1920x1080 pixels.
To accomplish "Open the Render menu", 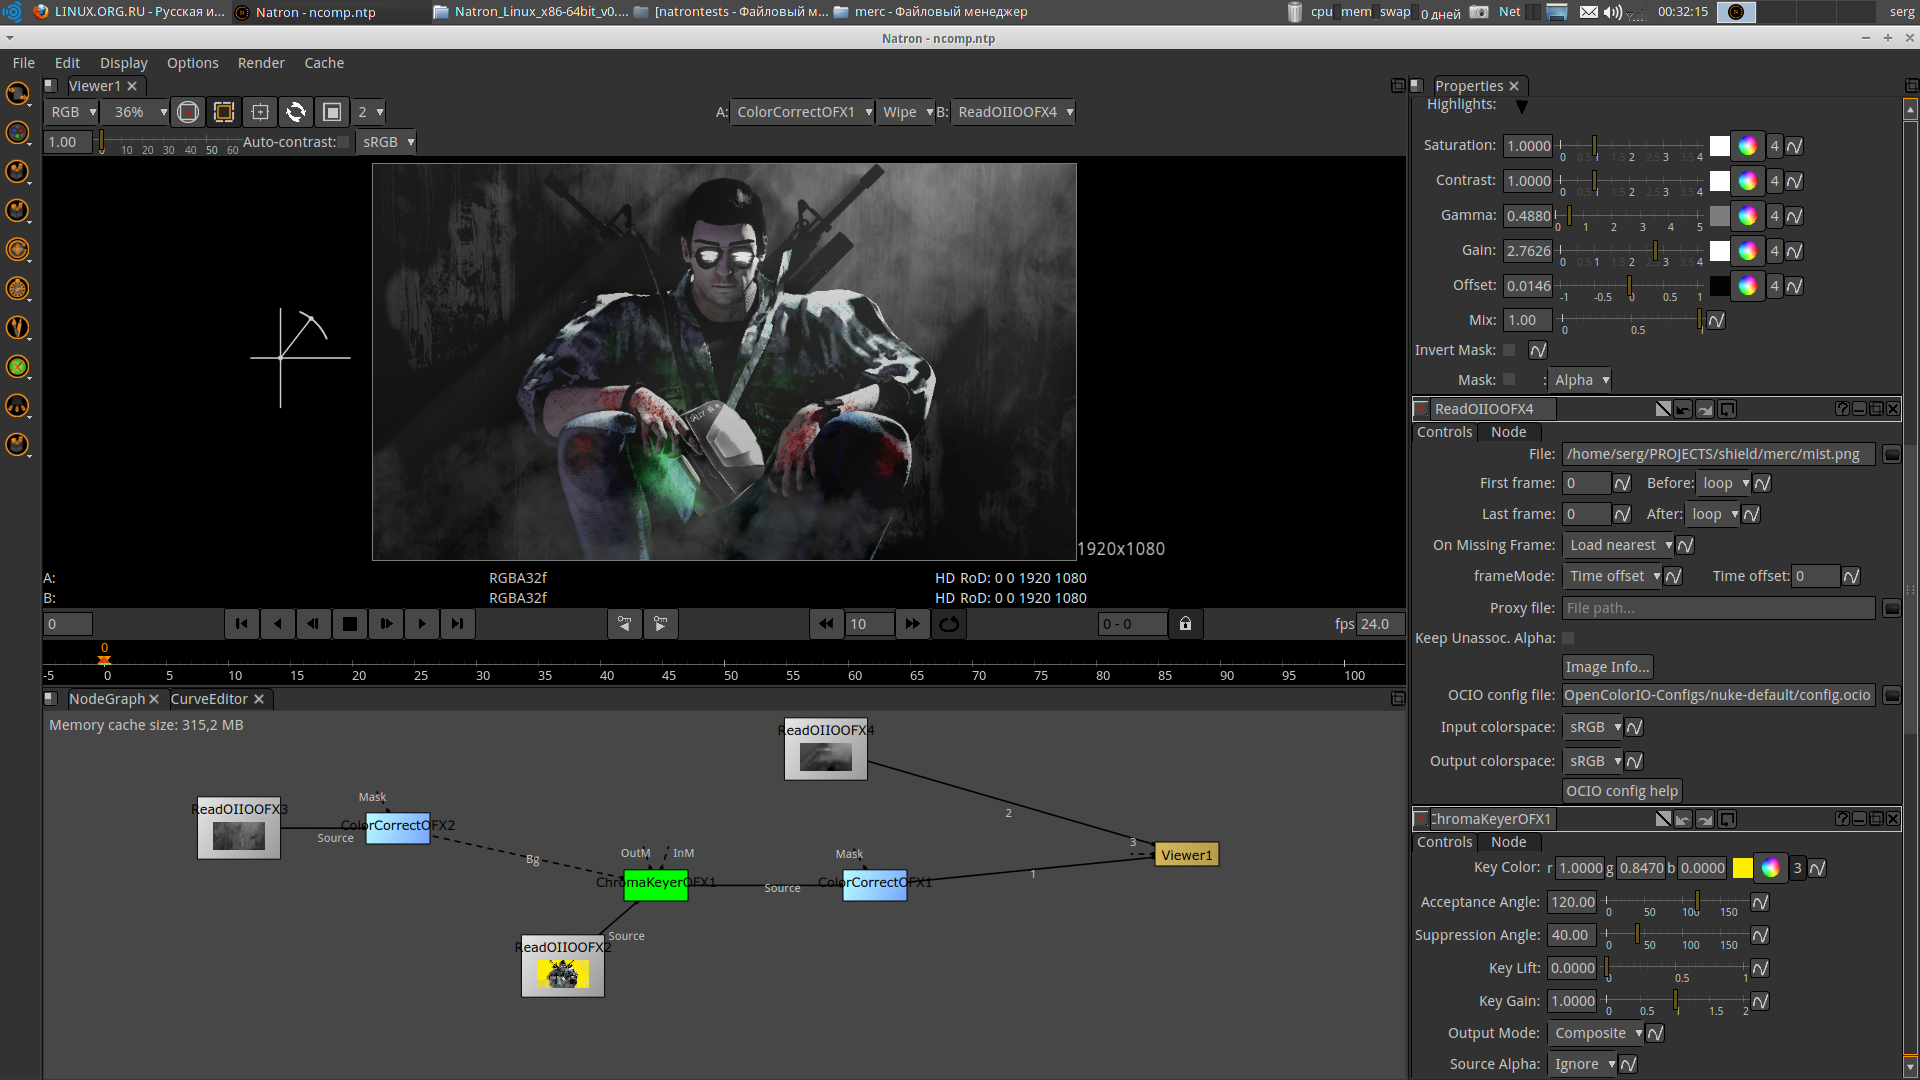I will pyautogui.click(x=261, y=63).
